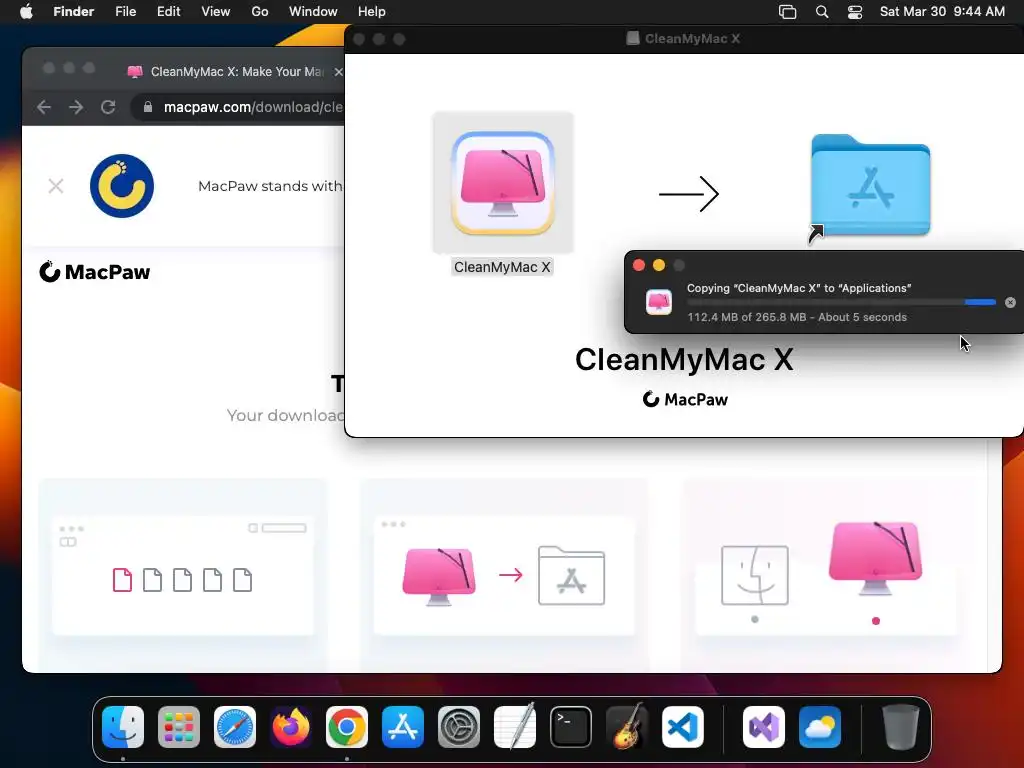Image resolution: width=1024 pixels, height=768 pixels.
Task: Open the Apple menu
Action: pyautogui.click(x=26, y=12)
